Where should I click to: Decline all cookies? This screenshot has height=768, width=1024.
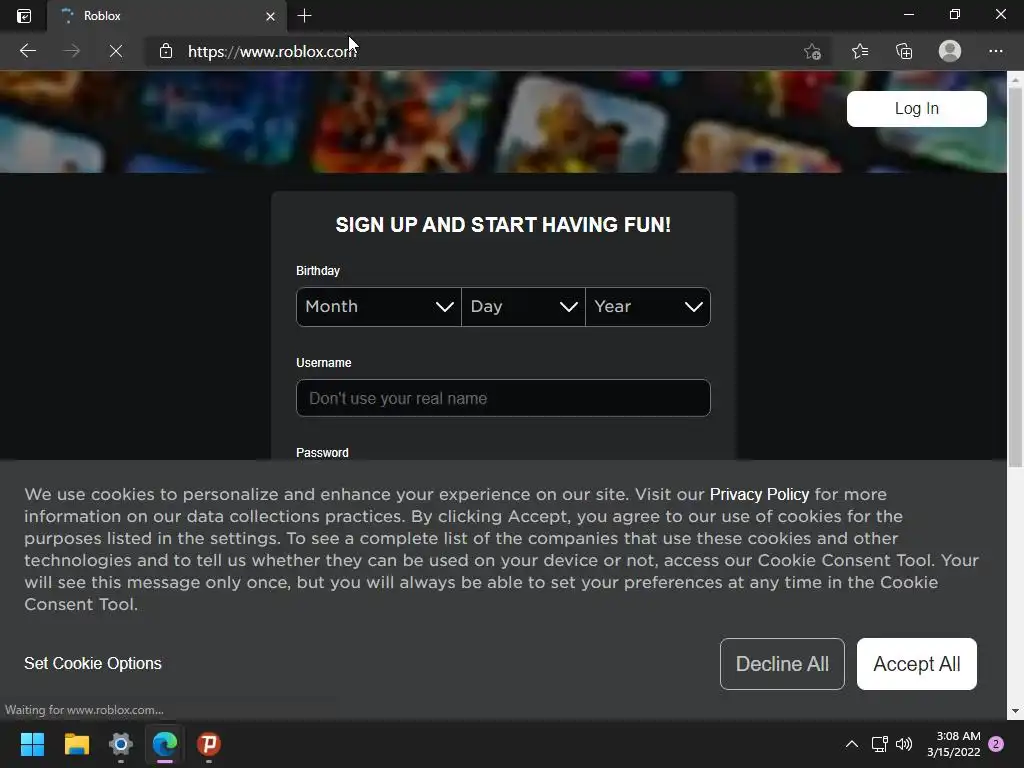point(782,664)
